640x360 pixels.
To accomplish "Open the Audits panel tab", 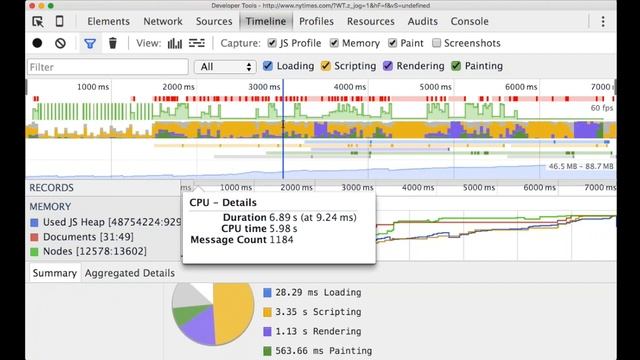I will pyautogui.click(x=422, y=21).
